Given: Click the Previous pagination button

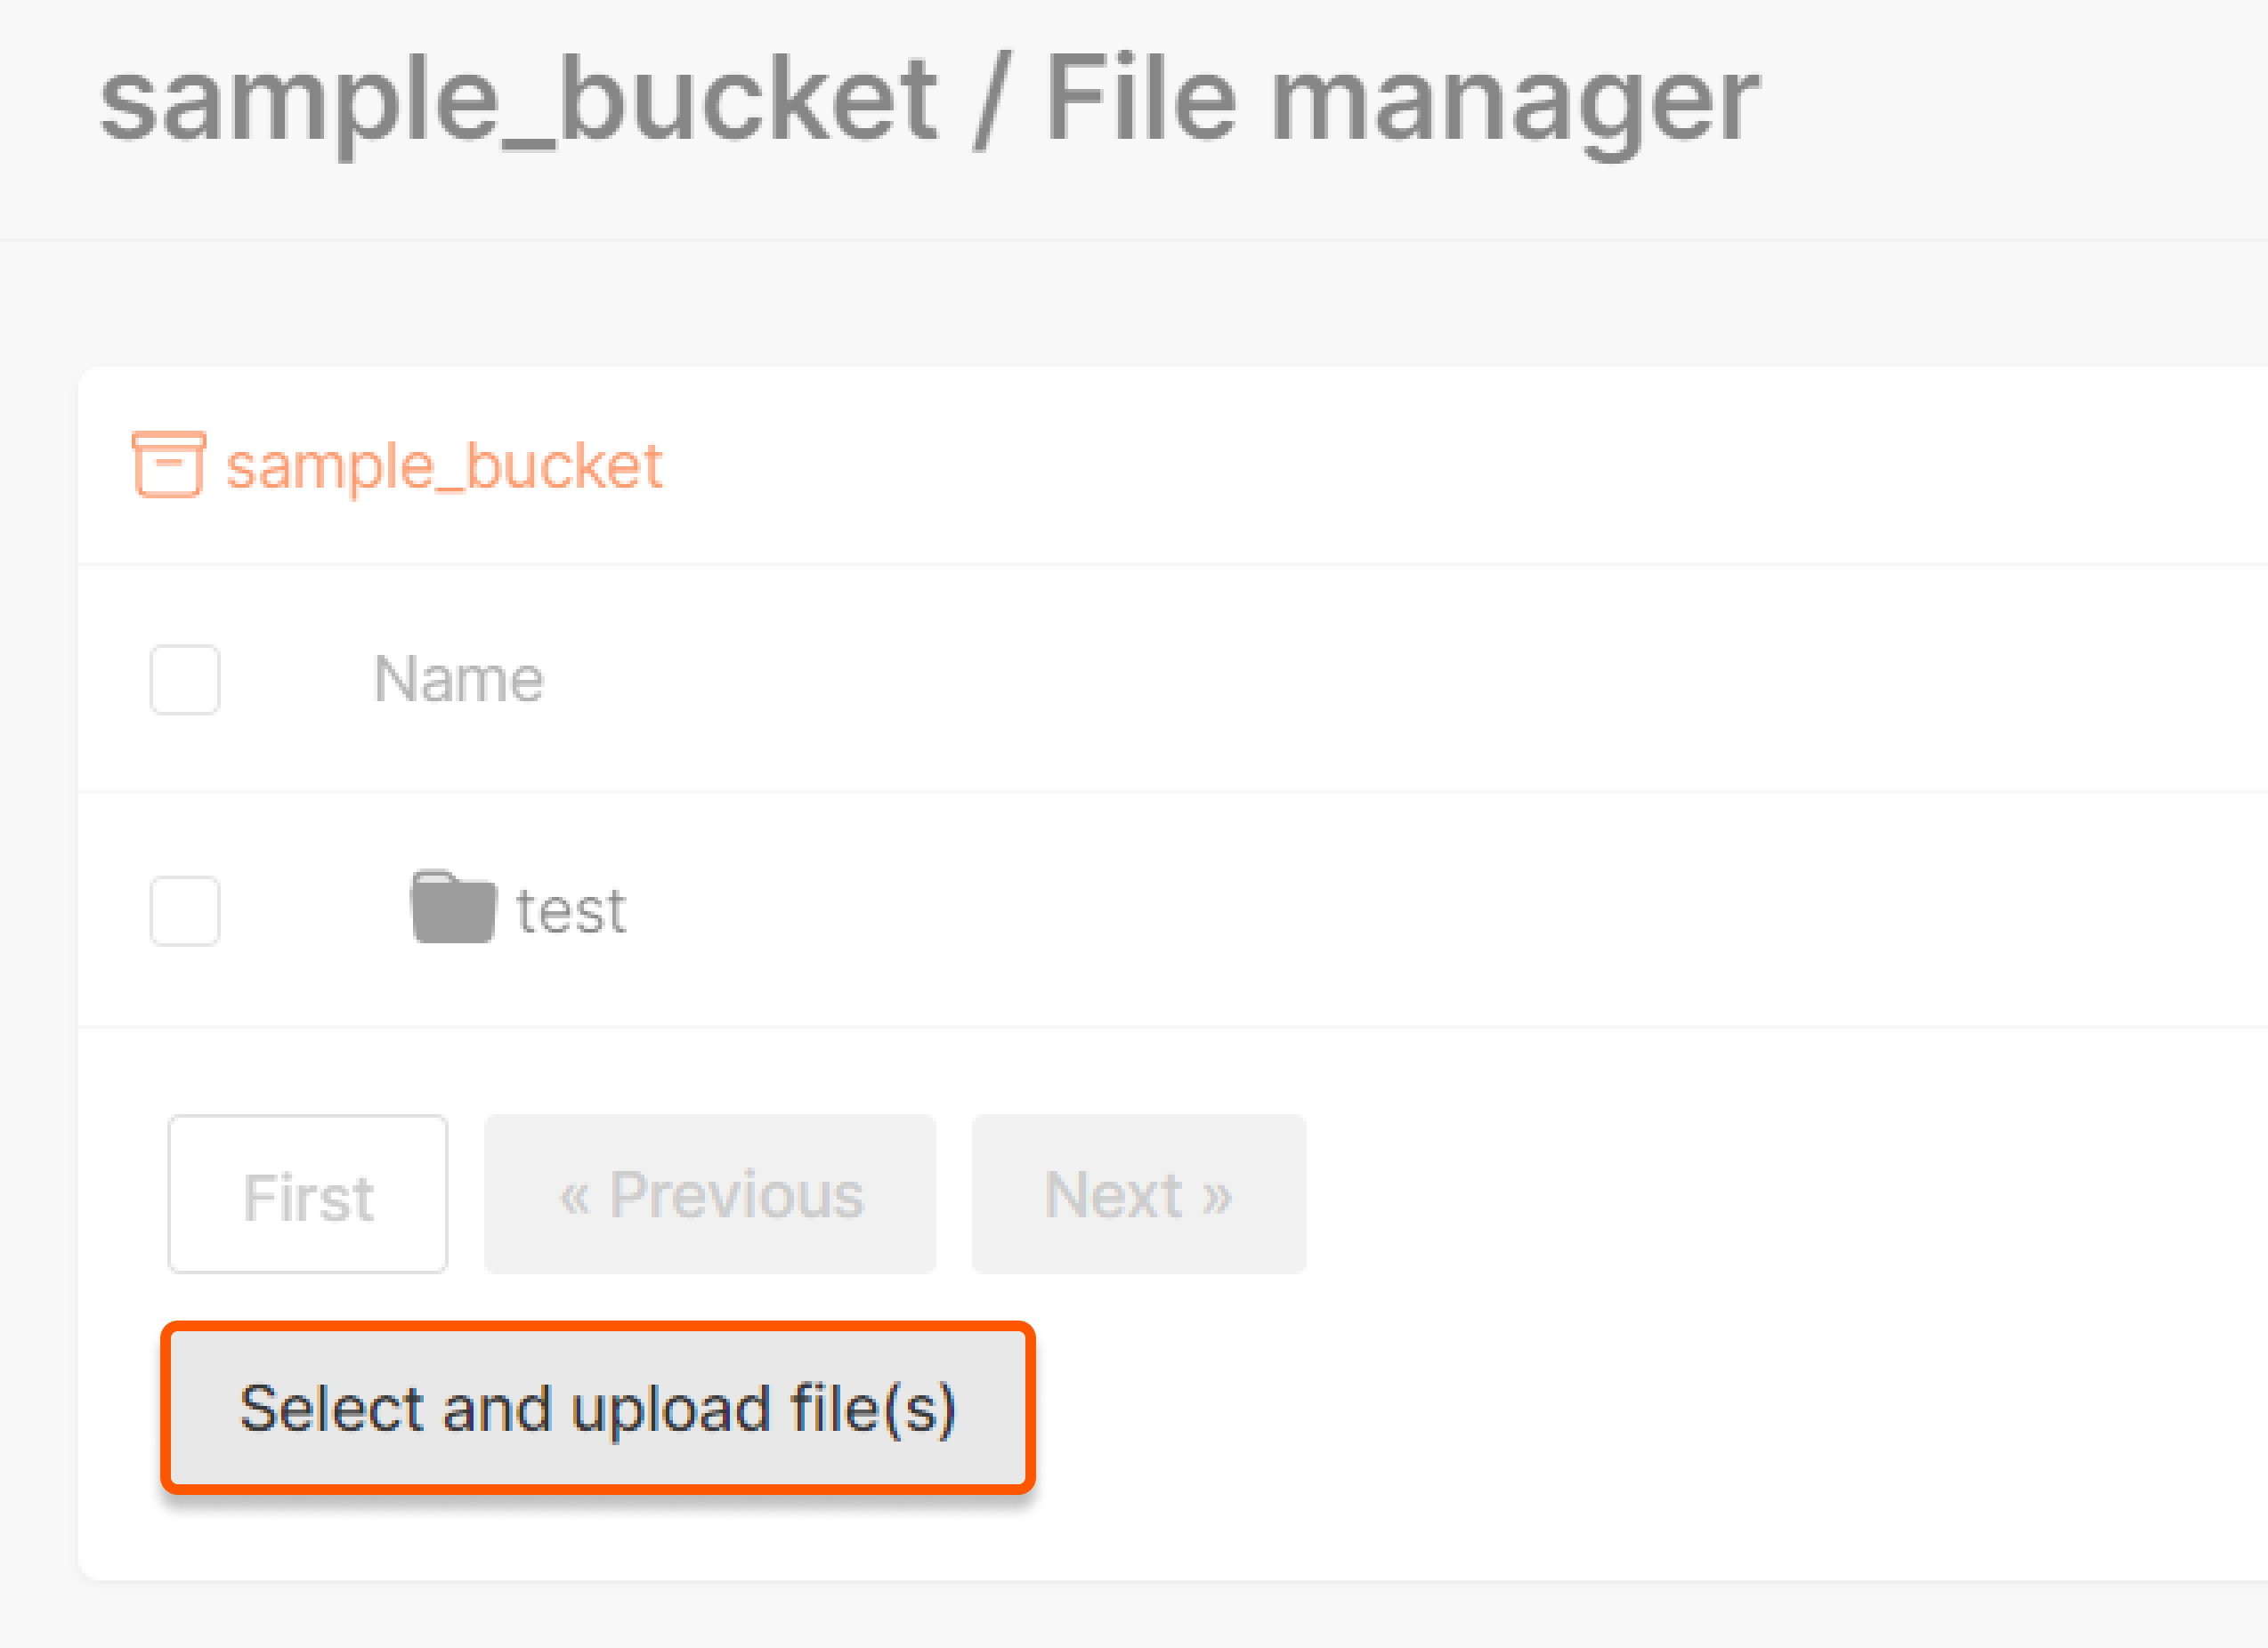Looking at the screenshot, I should pyautogui.click(x=710, y=1194).
